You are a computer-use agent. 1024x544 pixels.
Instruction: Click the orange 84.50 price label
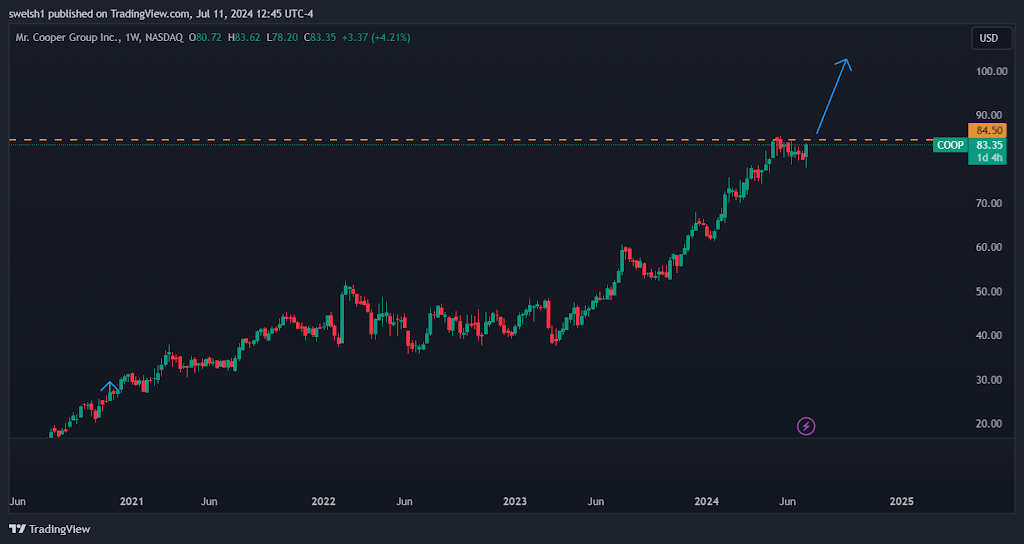pos(987,131)
